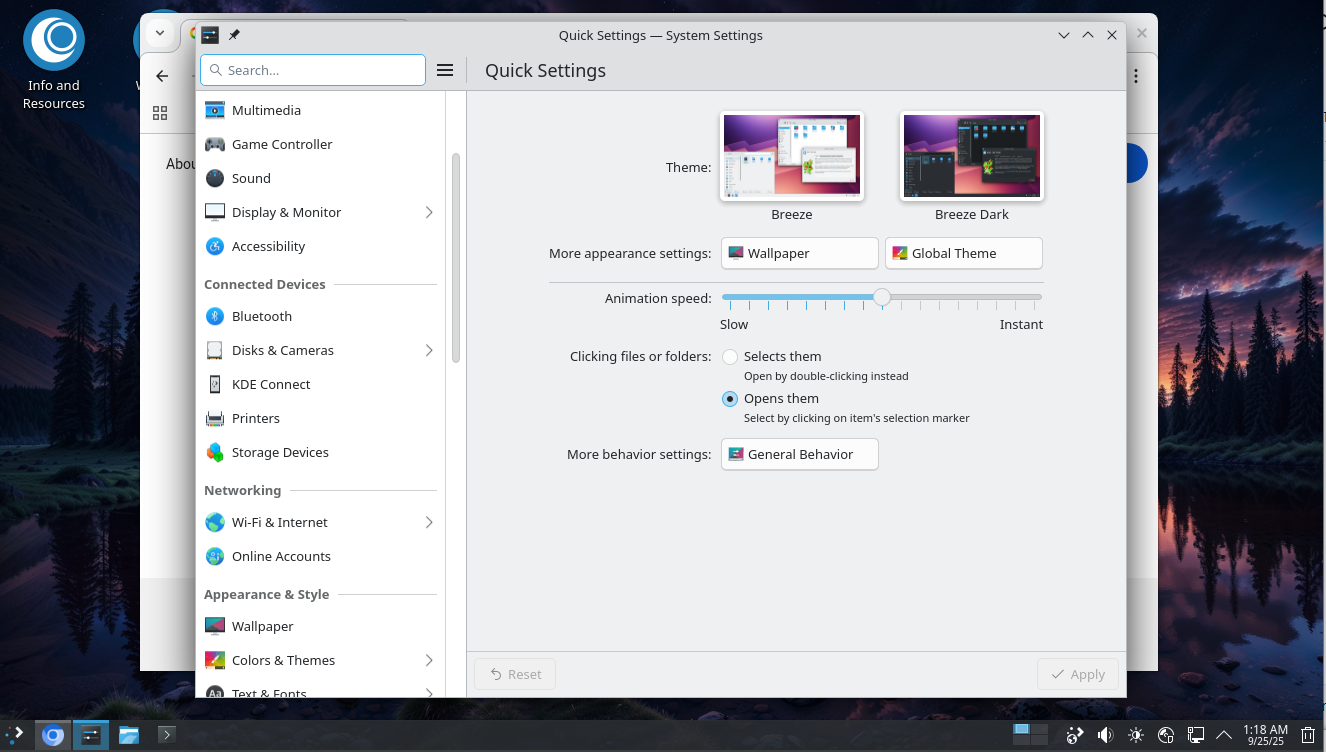The height and width of the screenshot is (752, 1326).
Task: Open Storage Devices settings
Action: (280, 452)
